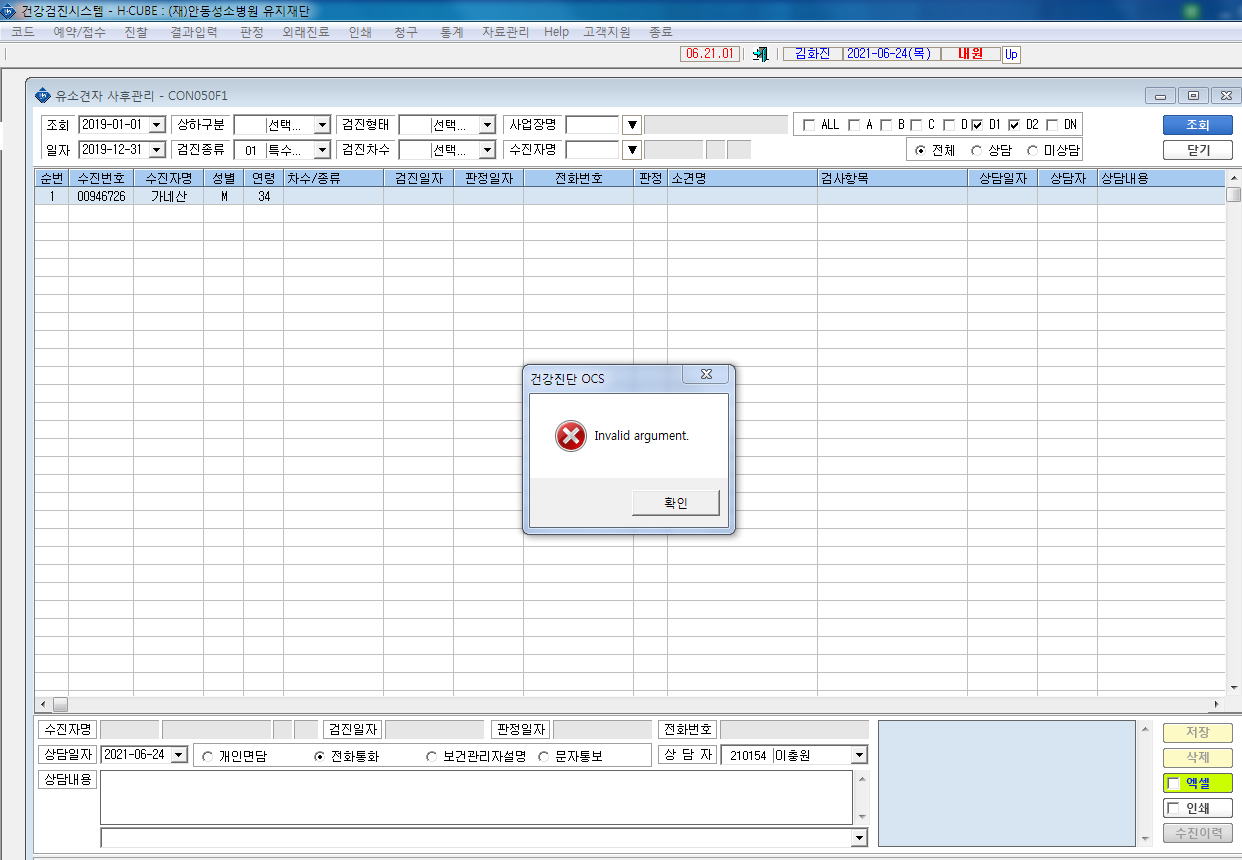
Task: Check the ALL grade checkbox
Action: (809, 125)
